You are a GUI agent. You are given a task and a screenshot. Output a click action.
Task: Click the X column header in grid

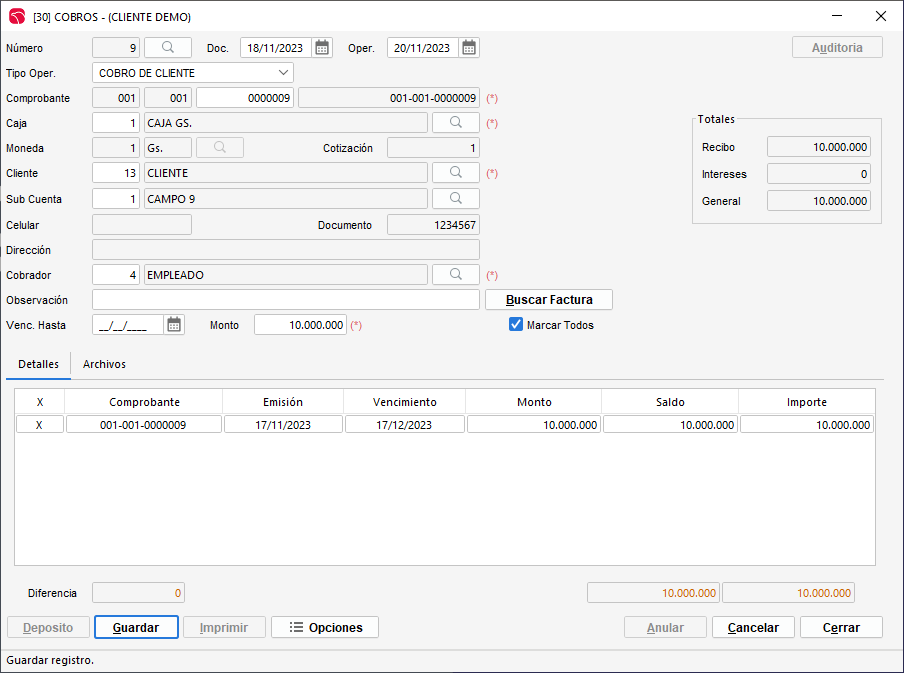pos(40,402)
